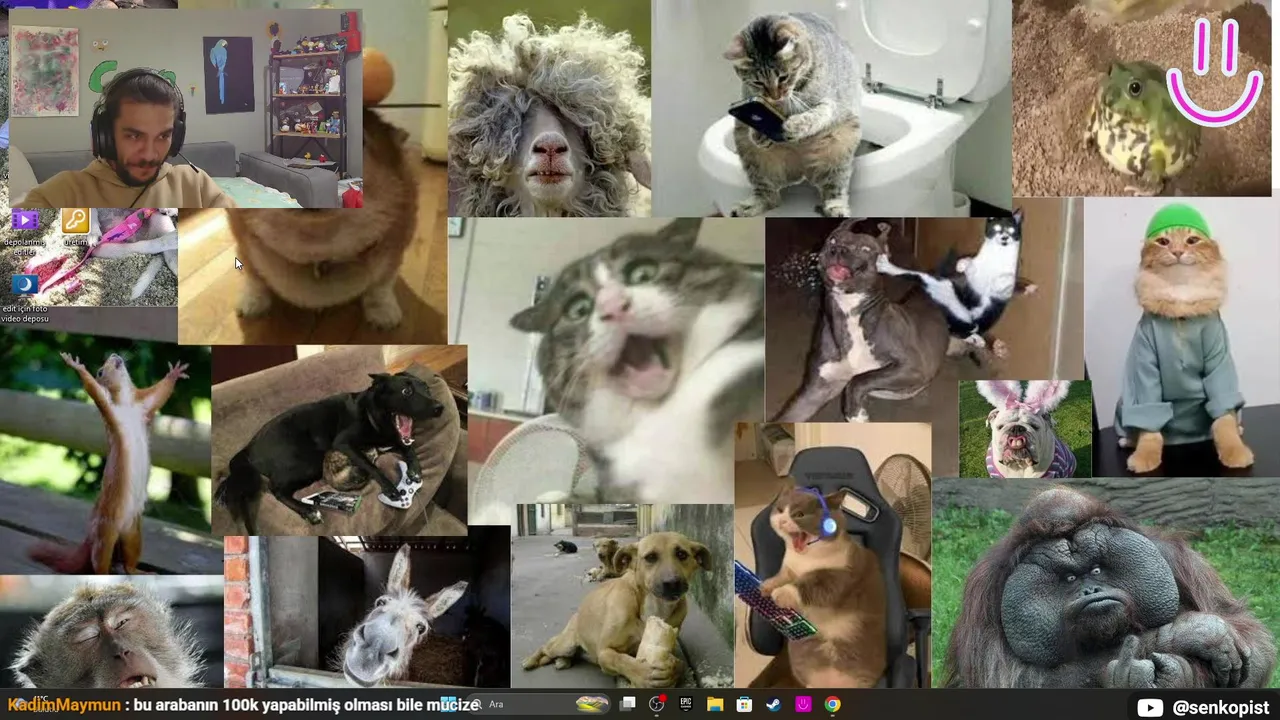Screen dimensions: 1280x720
Task: Click the dog holding bread photo
Action: point(622,596)
